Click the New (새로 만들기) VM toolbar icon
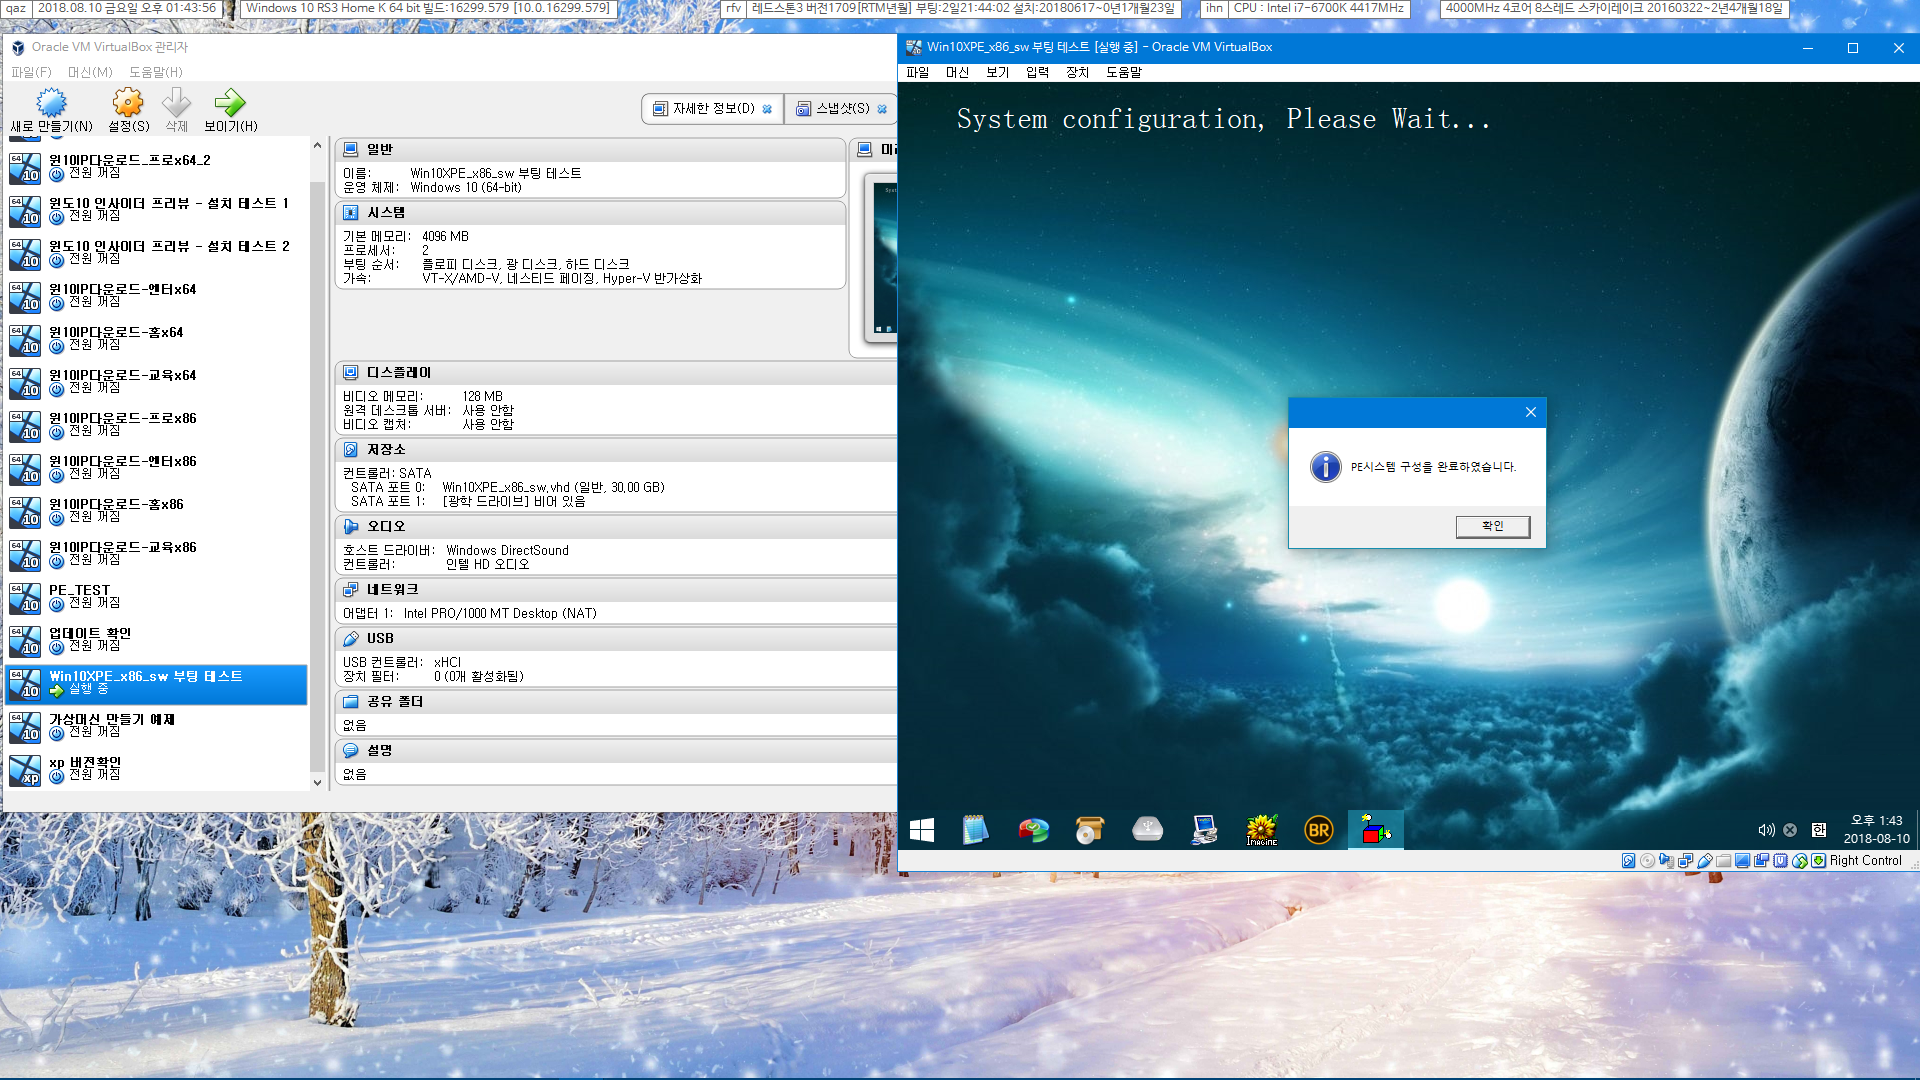Viewport: 1920px width, 1080px height. tap(51, 110)
